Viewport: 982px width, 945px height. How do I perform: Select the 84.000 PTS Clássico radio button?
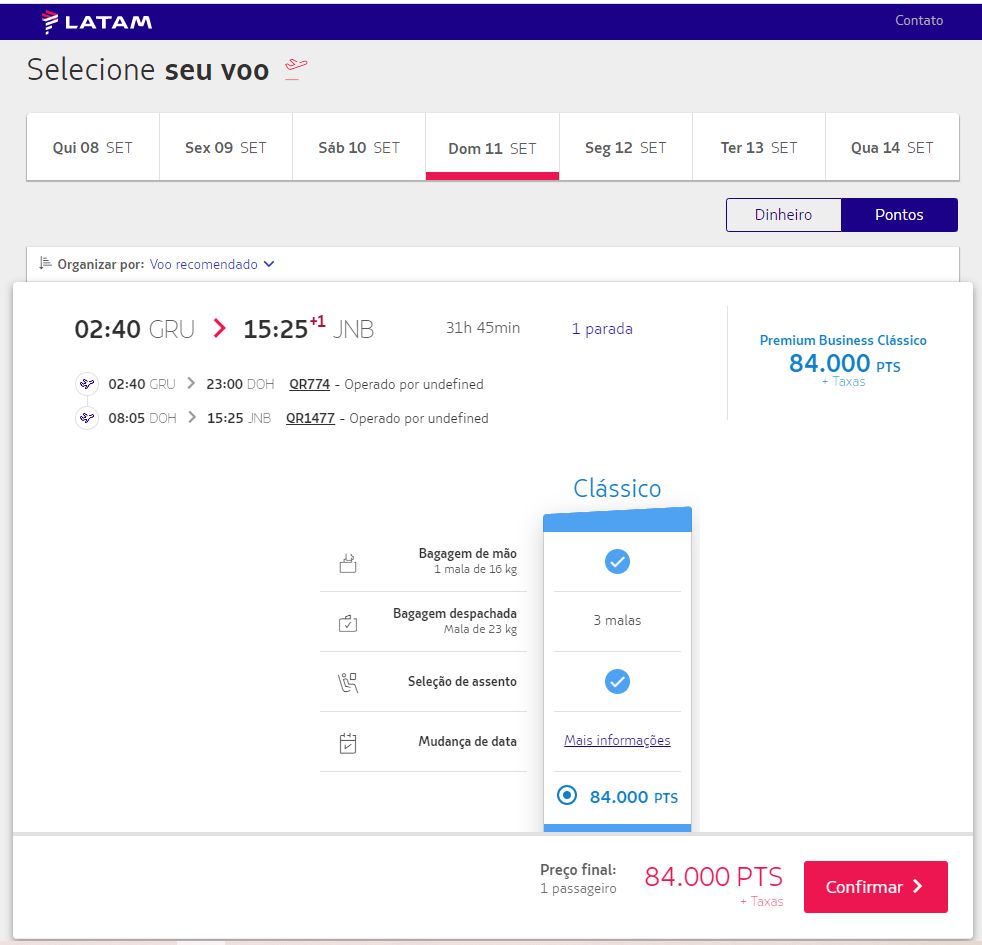click(x=567, y=795)
